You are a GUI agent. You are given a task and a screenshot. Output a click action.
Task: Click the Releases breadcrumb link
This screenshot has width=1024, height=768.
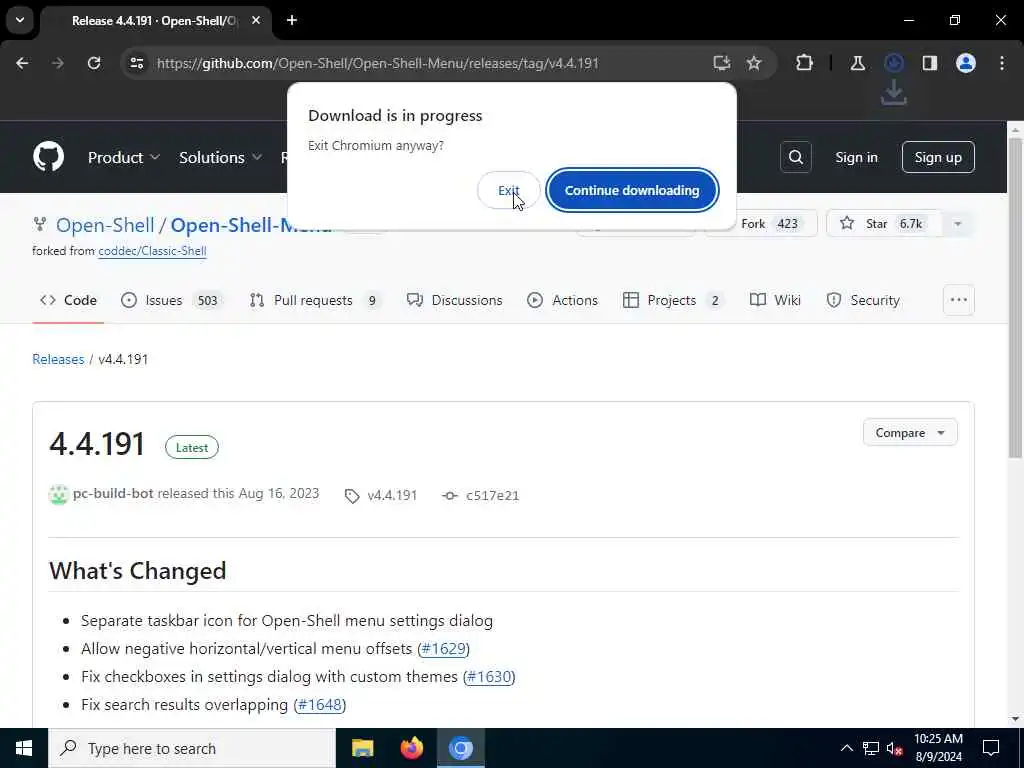pos(58,359)
